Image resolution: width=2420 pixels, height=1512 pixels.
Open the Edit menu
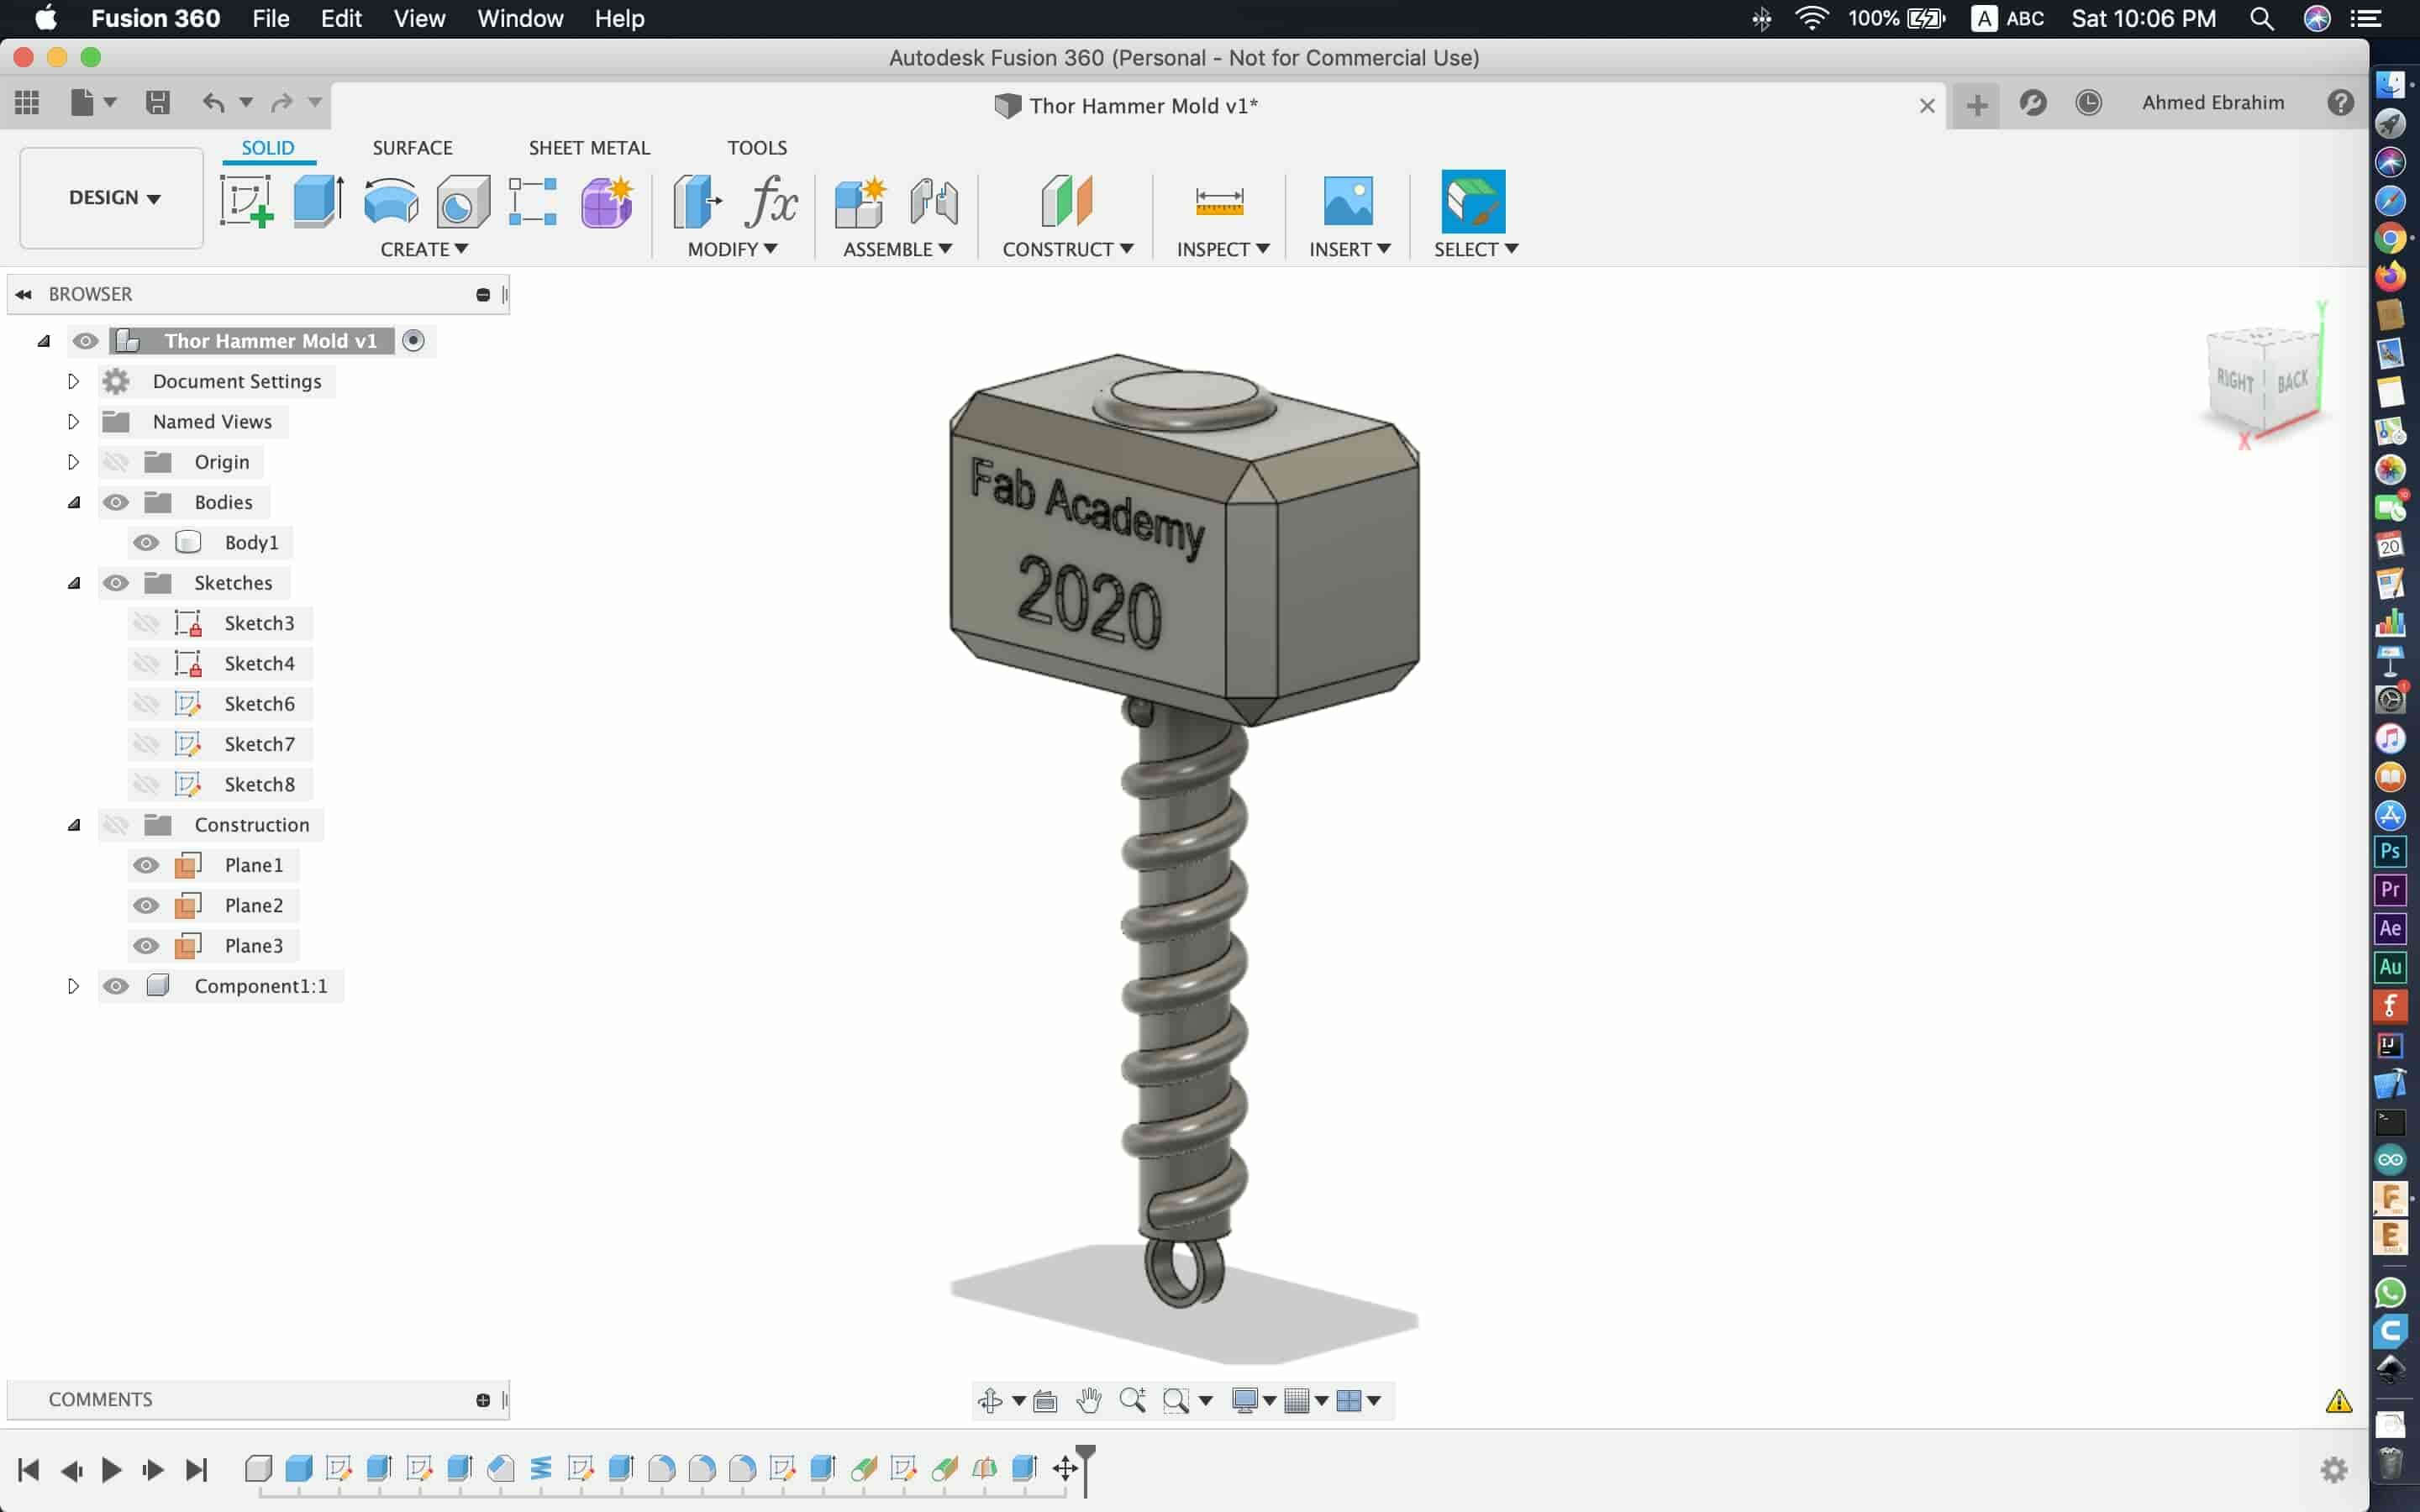(x=341, y=18)
